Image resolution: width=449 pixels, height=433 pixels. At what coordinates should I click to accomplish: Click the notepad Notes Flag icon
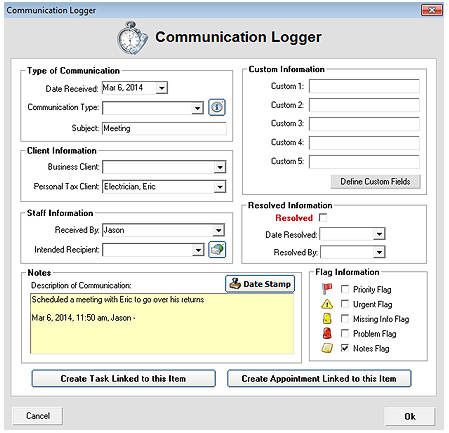click(327, 348)
